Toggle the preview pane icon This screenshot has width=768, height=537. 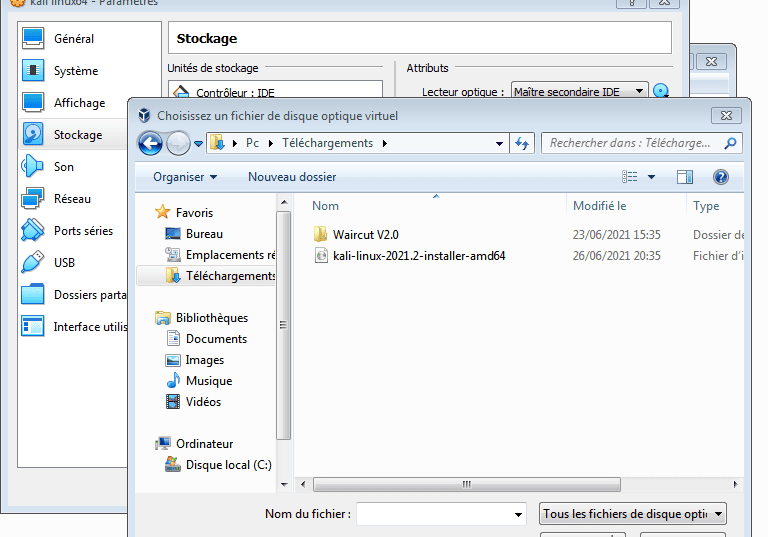(685, 177)
